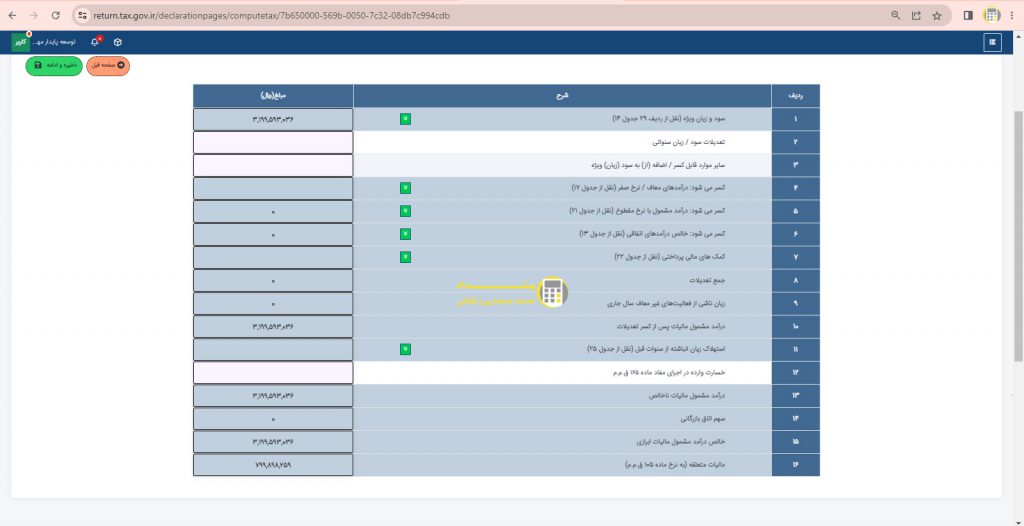Click the green icon in row 11 (استهلاک زیان انباشته)
Viewport: 1024px width, 526px height.
406,350
